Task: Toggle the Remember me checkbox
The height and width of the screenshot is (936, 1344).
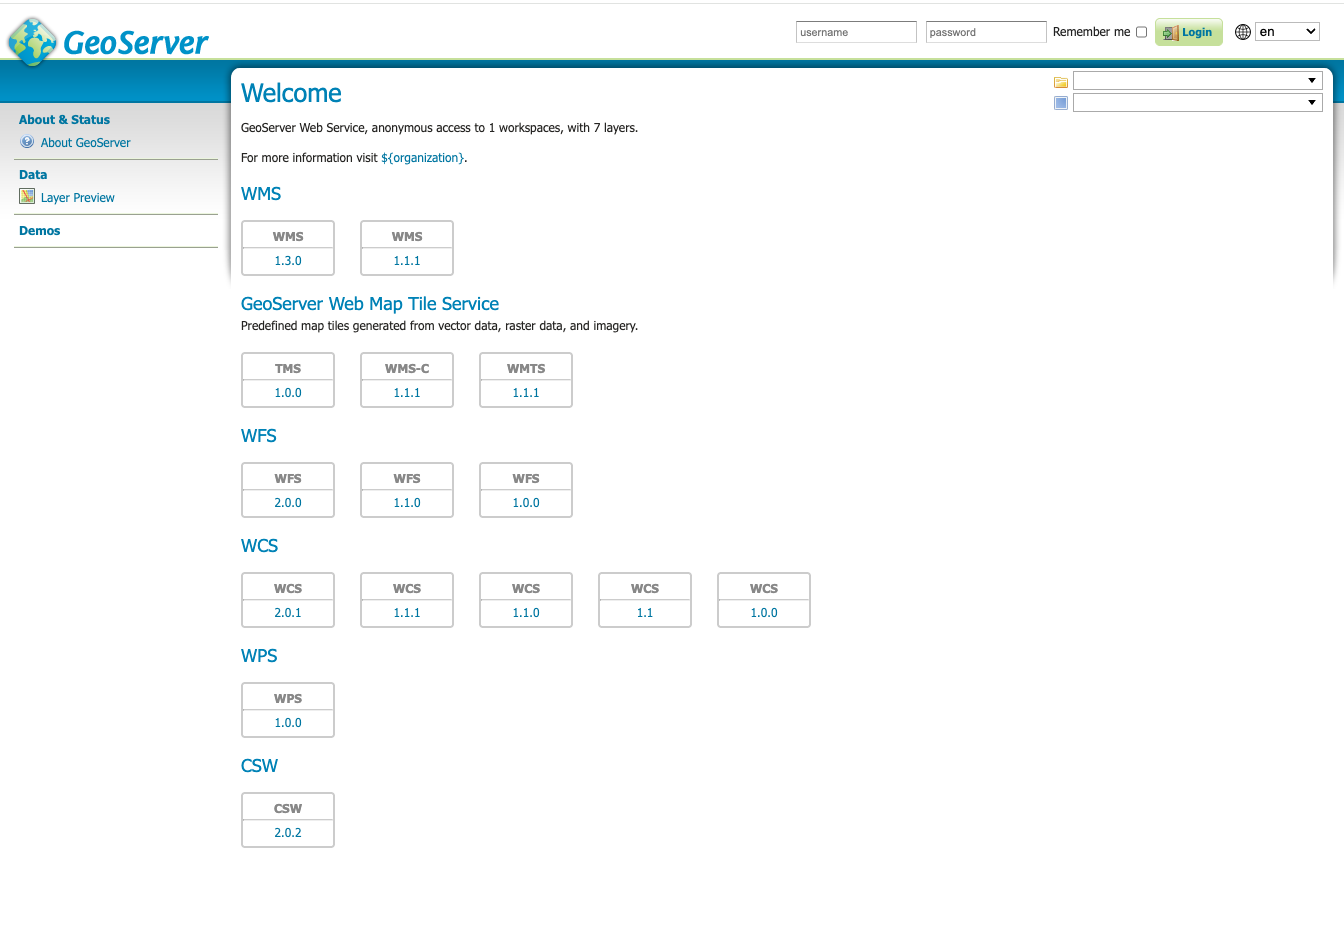Action: pos(1141,32)
